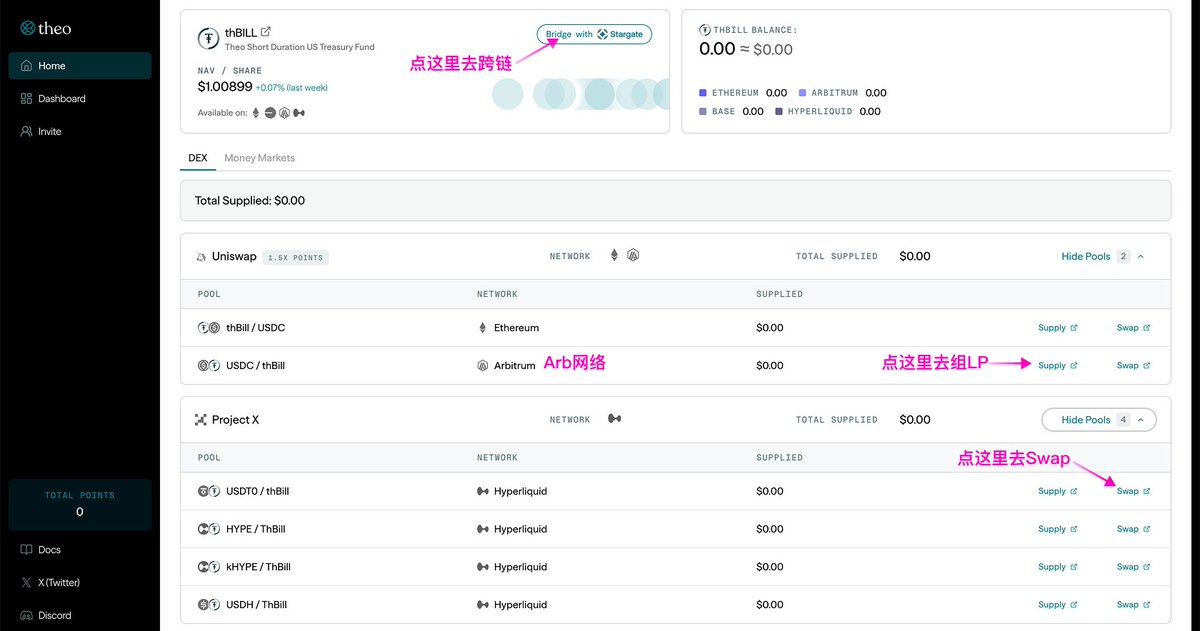Click the Theo Short Duration US Treasury Fund text
This screenshot has width=1200, height=631.
(x=300, y=47)
